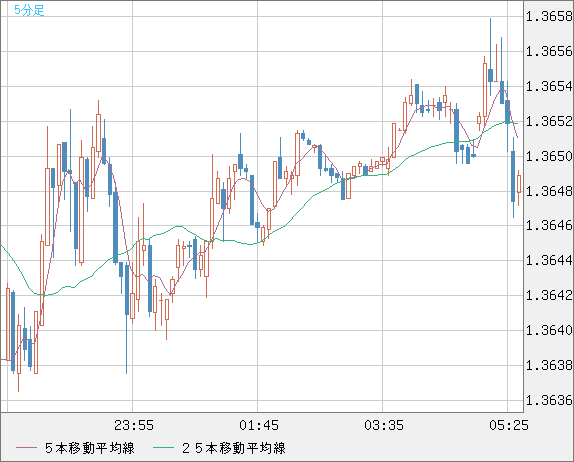Click the 1.3652 price axis label
The height and width of the screenshot is (462, 574).
click(549, 121)
